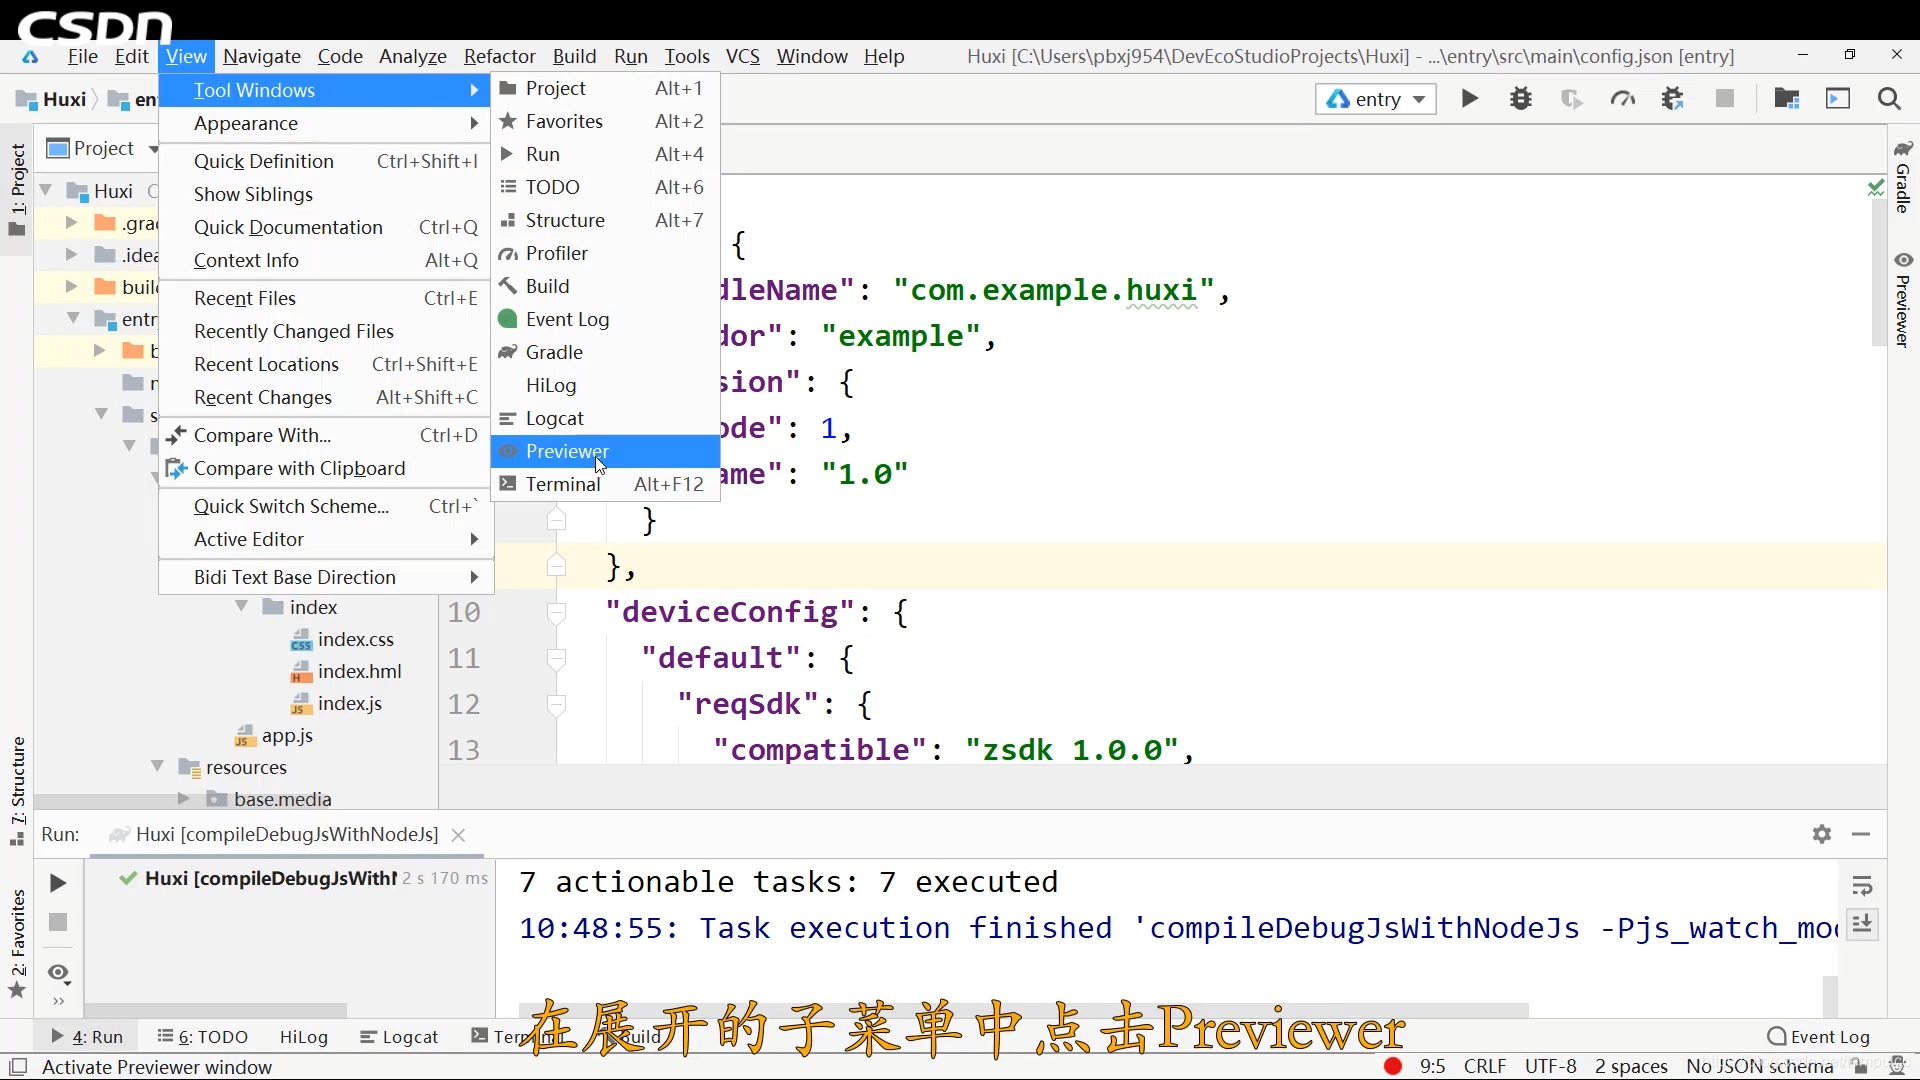Open the VCS menu
The width and height of the screenshot is (1920, 1080).
click(743, 56)
